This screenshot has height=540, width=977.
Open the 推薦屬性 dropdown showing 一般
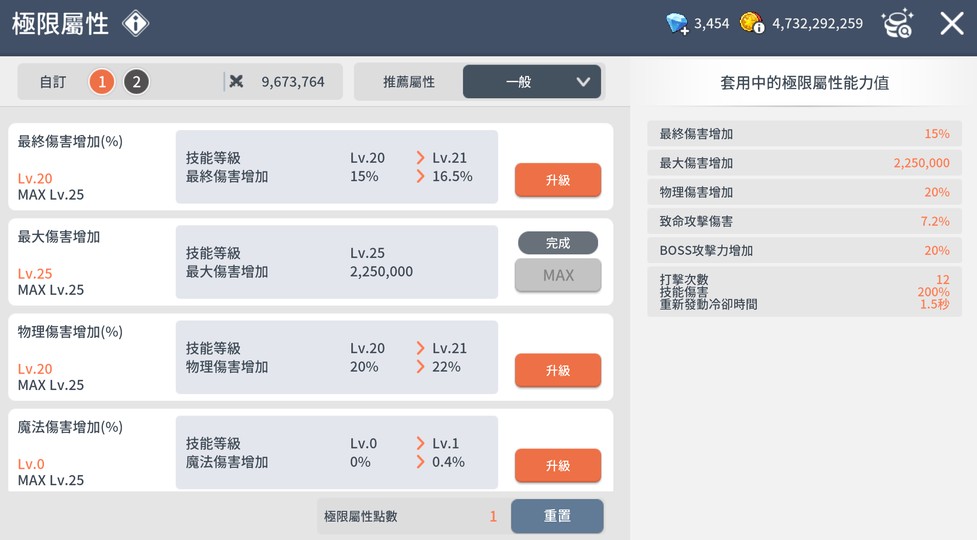coord(531,82)
